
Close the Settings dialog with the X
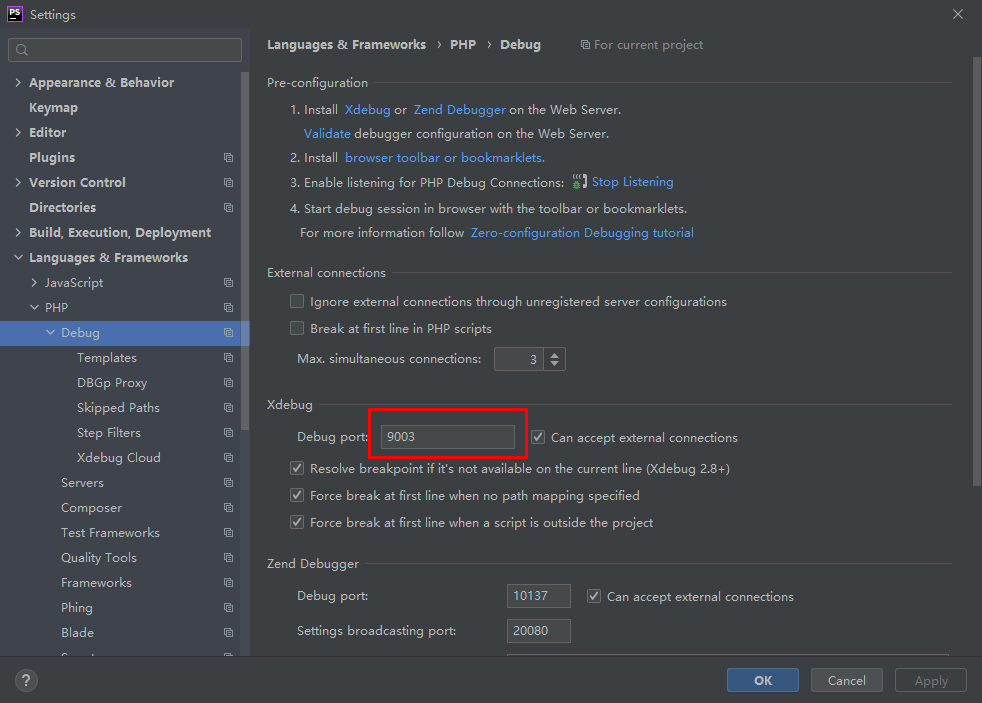(958, 14)
